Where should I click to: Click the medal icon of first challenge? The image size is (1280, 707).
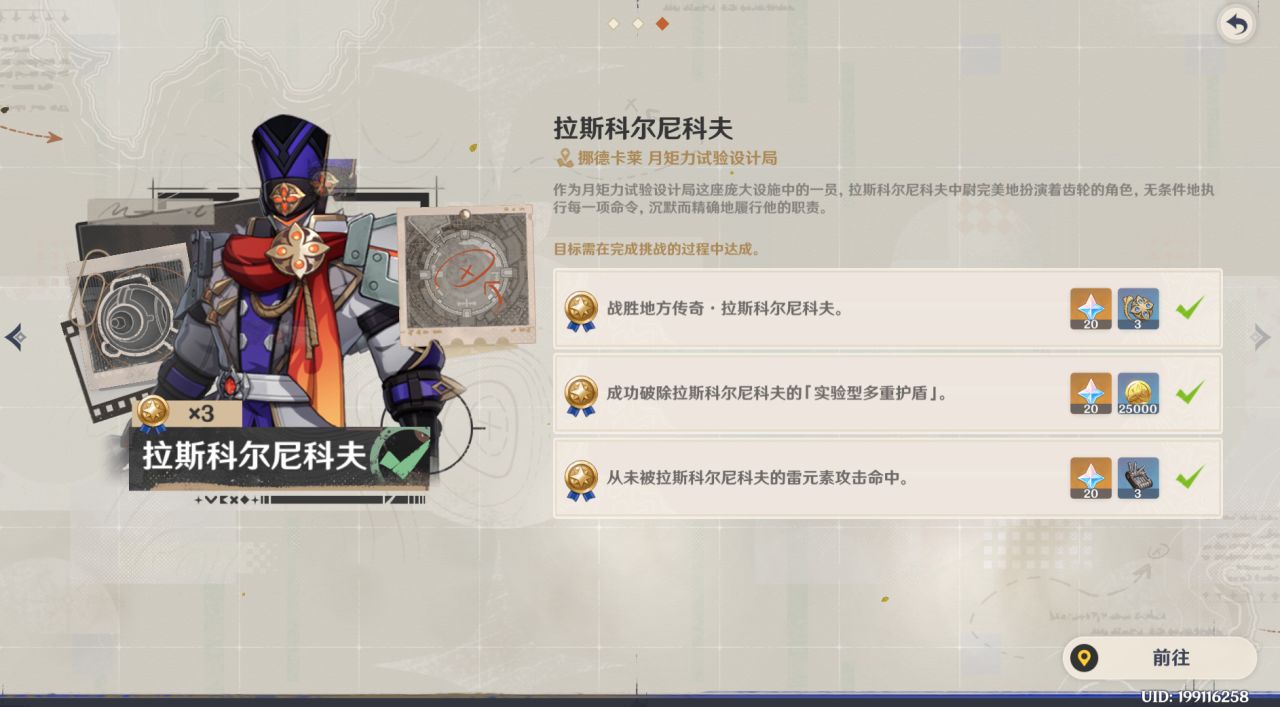[581, 310]
